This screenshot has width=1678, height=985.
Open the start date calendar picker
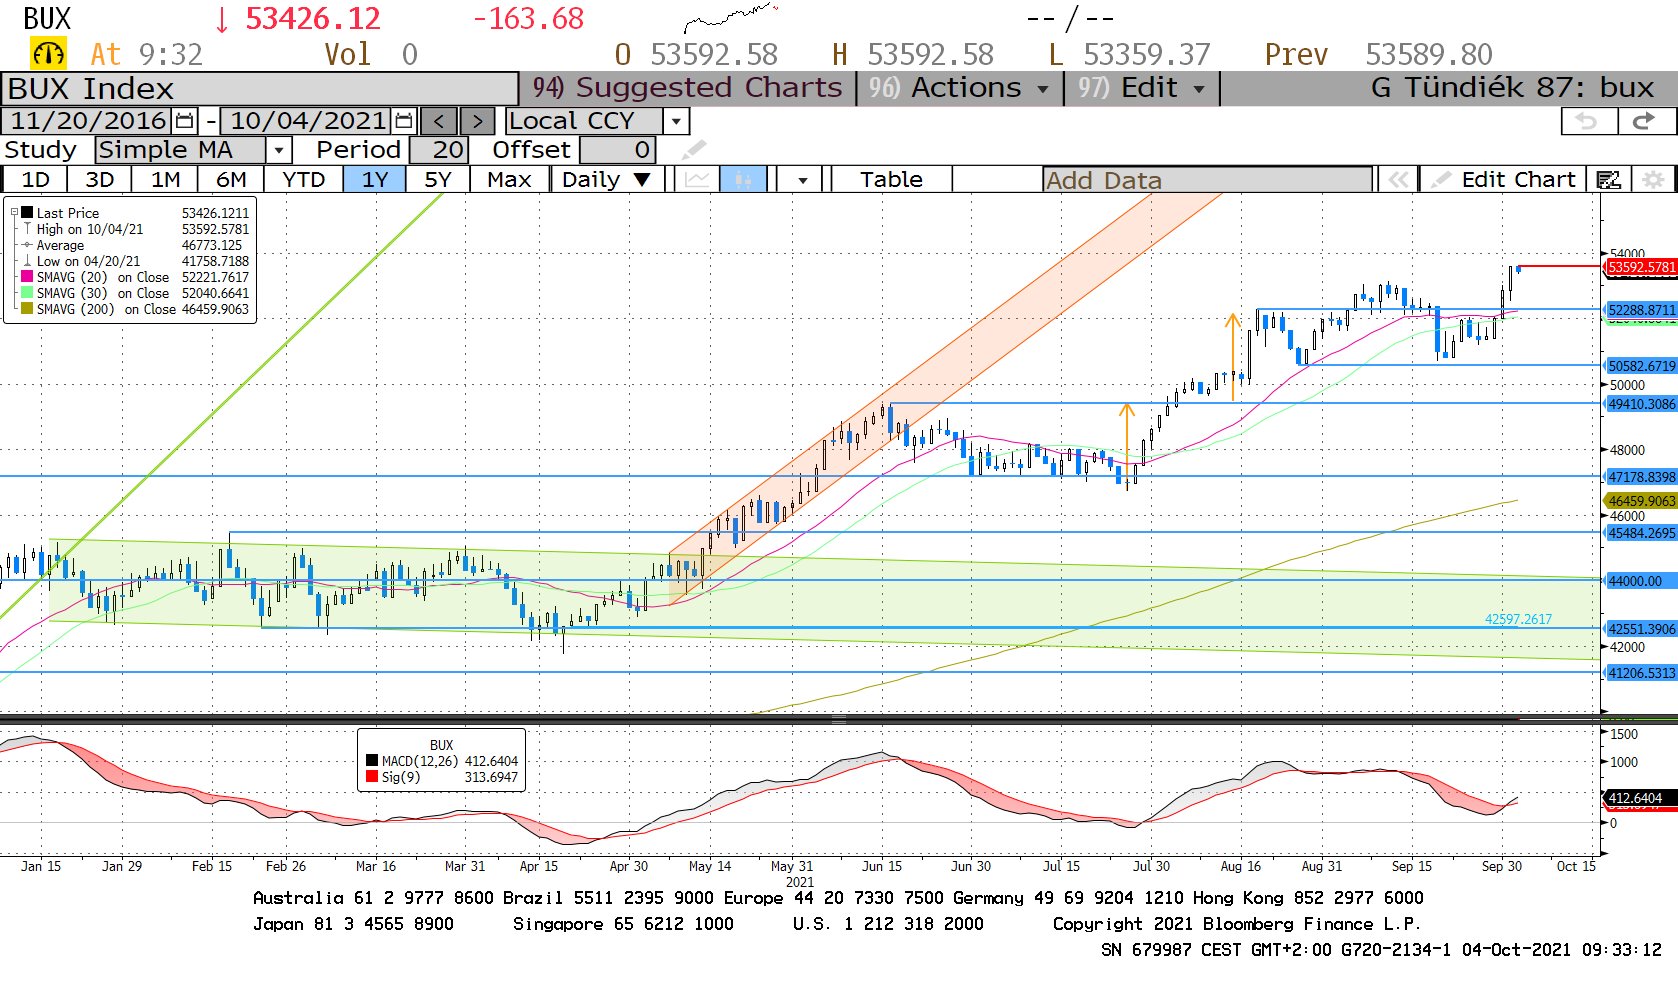coord(185,121)
